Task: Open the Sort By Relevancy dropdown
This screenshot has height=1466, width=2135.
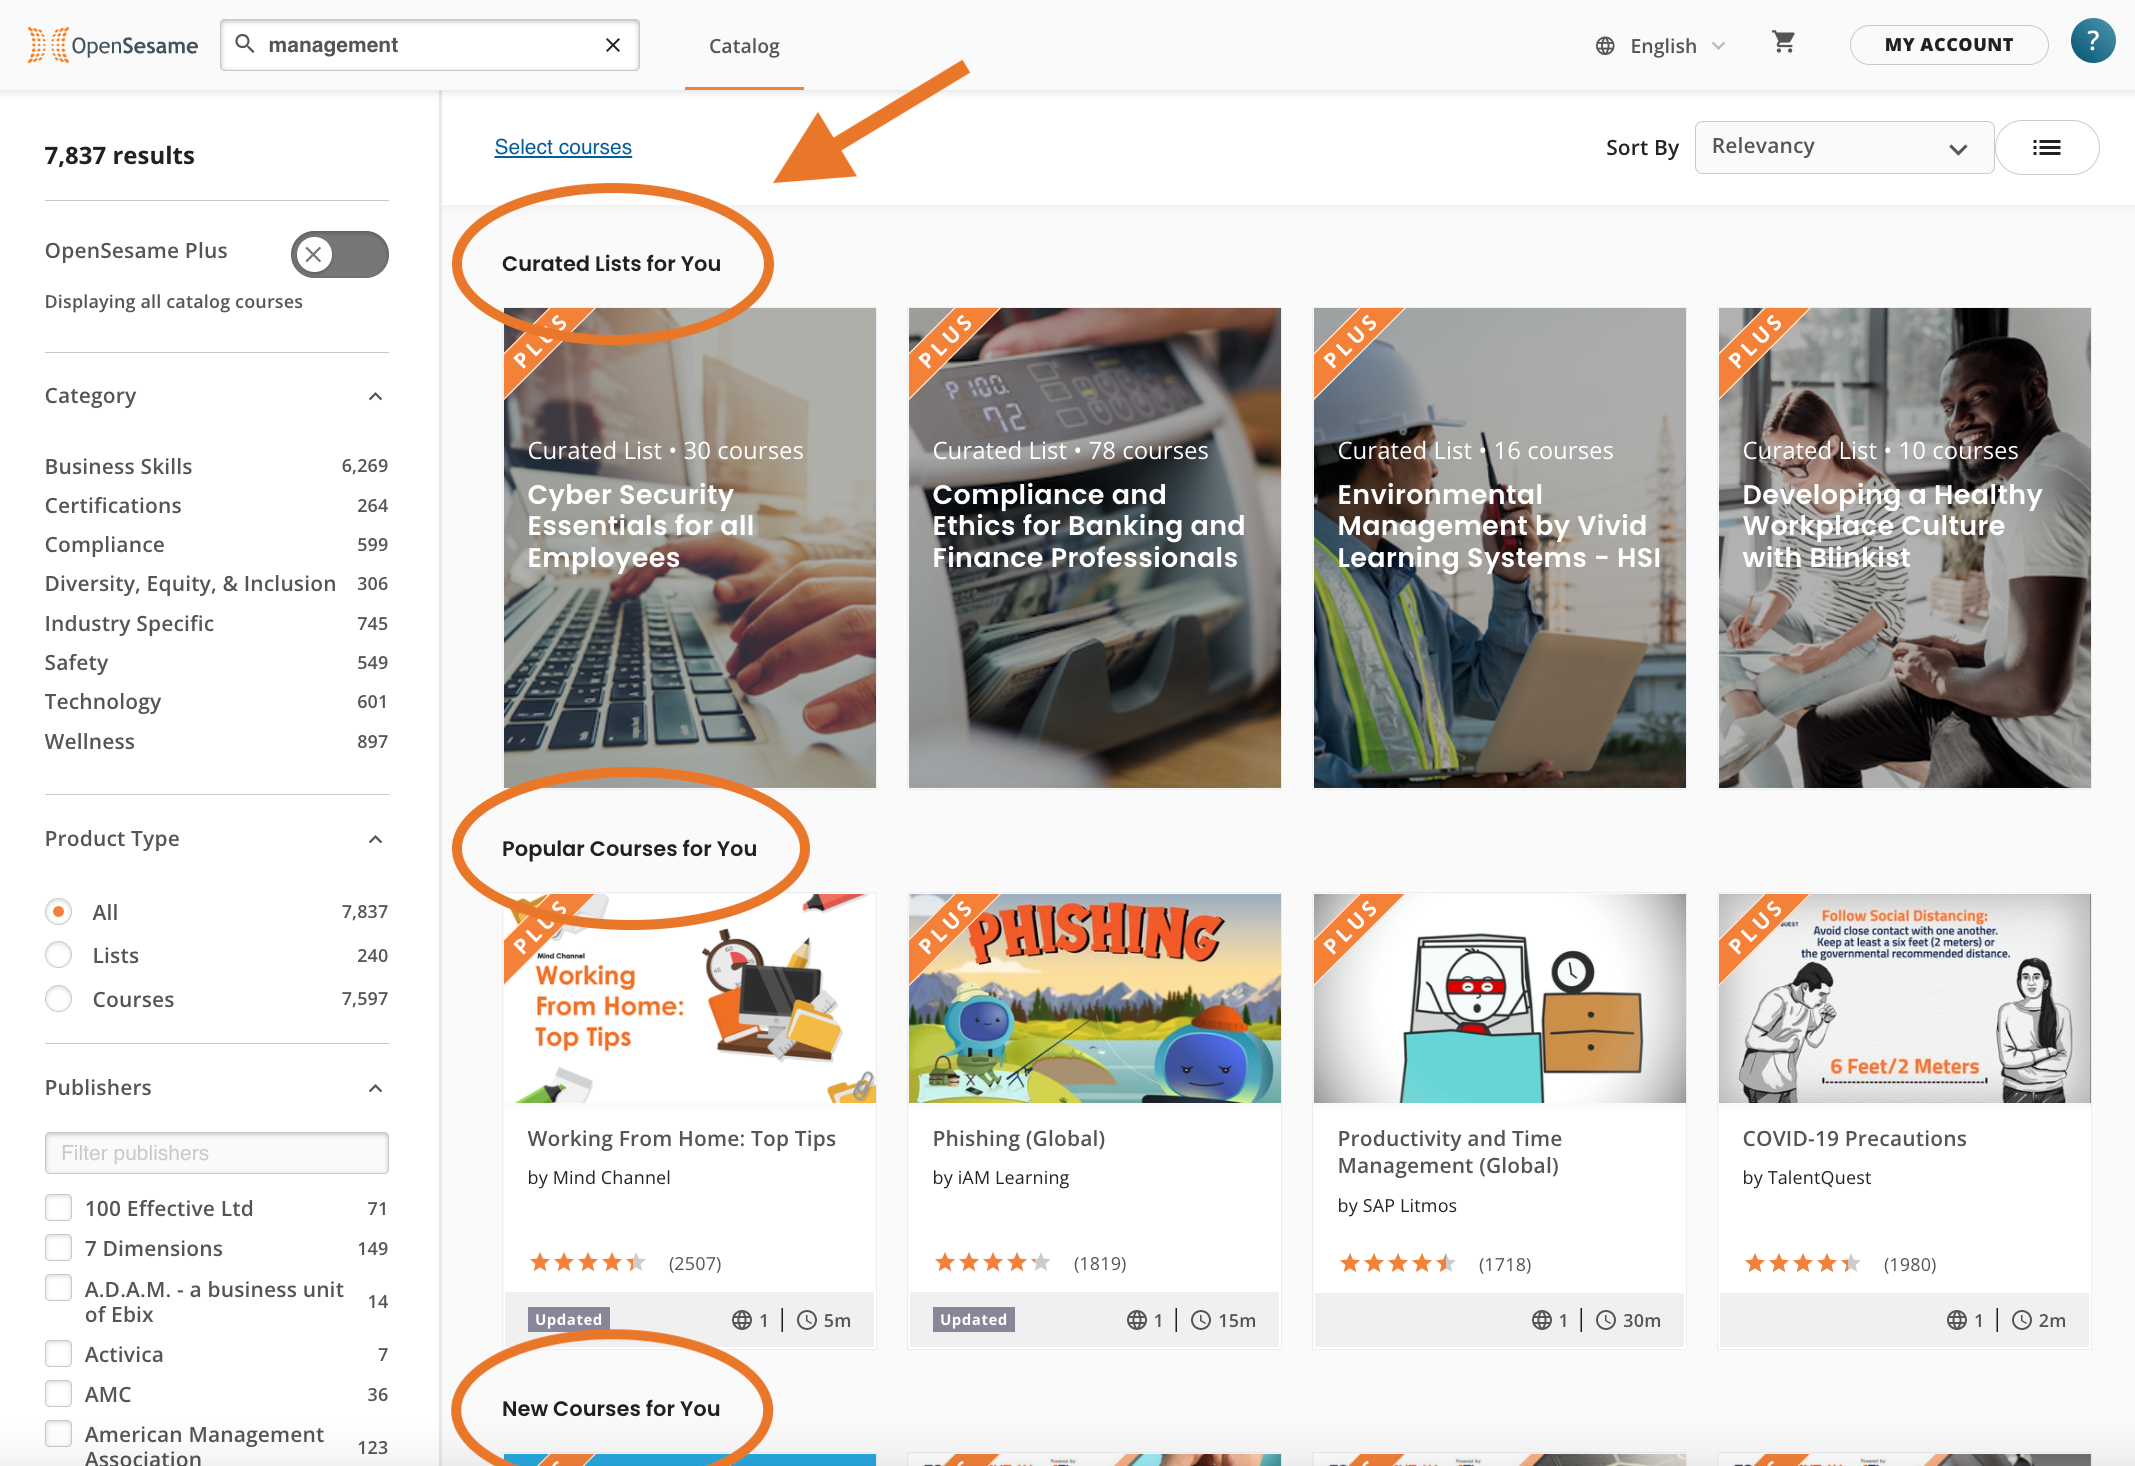Action: [x=1844, y=148]
